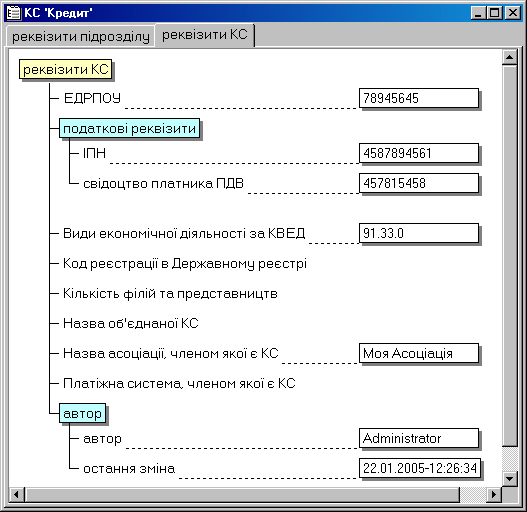The height and width of the screenshot is (512, 527).
Task: Click the Administrator author field
Action: pos(419,438)
